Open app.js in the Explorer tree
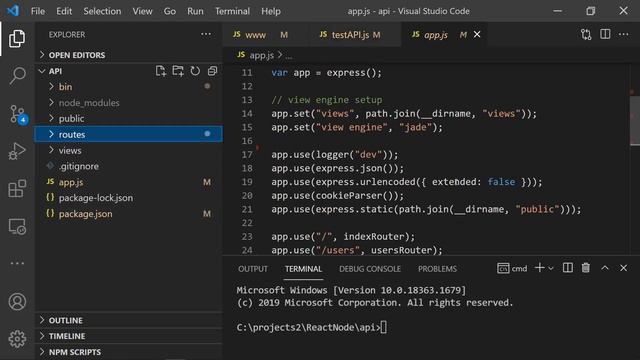The image size is (640, 360). click(x=129, y=182)
